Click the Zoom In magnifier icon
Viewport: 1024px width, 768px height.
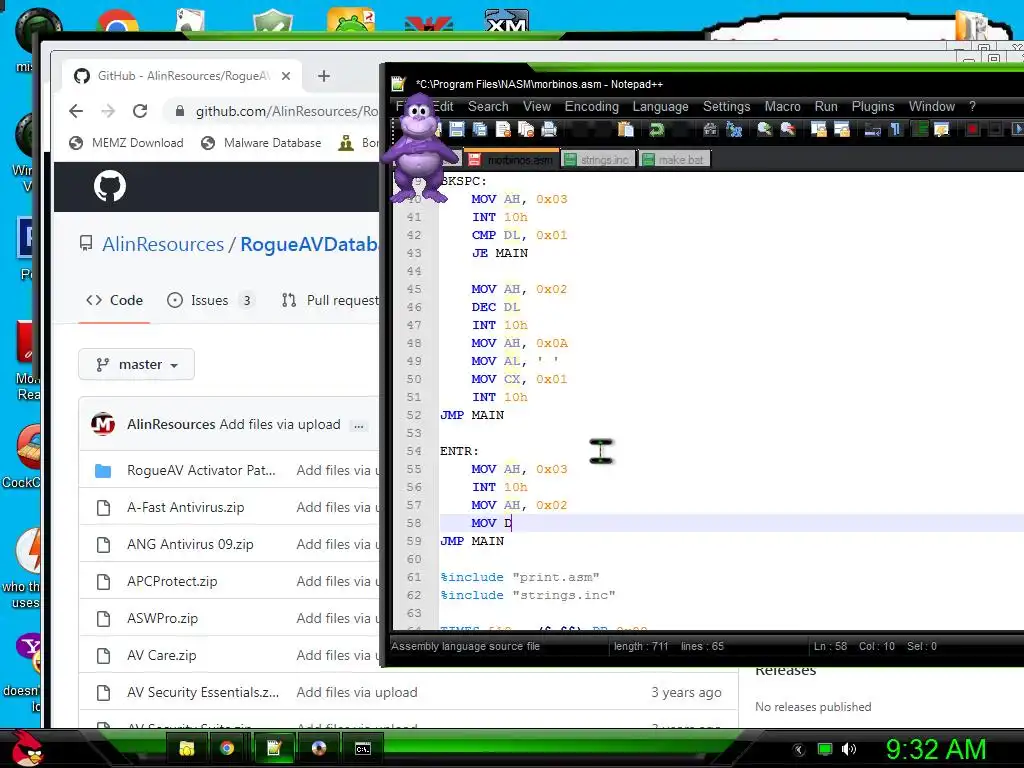765,129
